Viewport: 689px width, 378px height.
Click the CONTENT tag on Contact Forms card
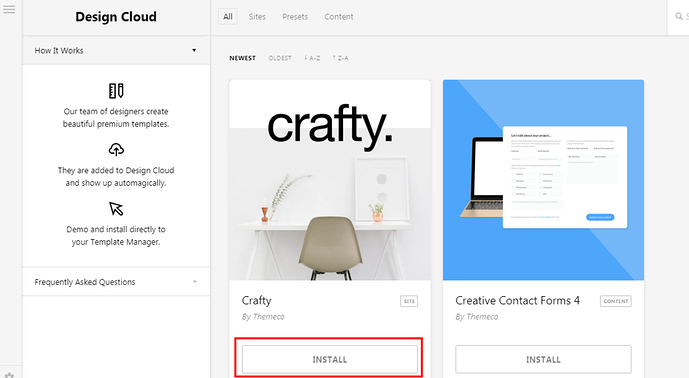point(616,301)
